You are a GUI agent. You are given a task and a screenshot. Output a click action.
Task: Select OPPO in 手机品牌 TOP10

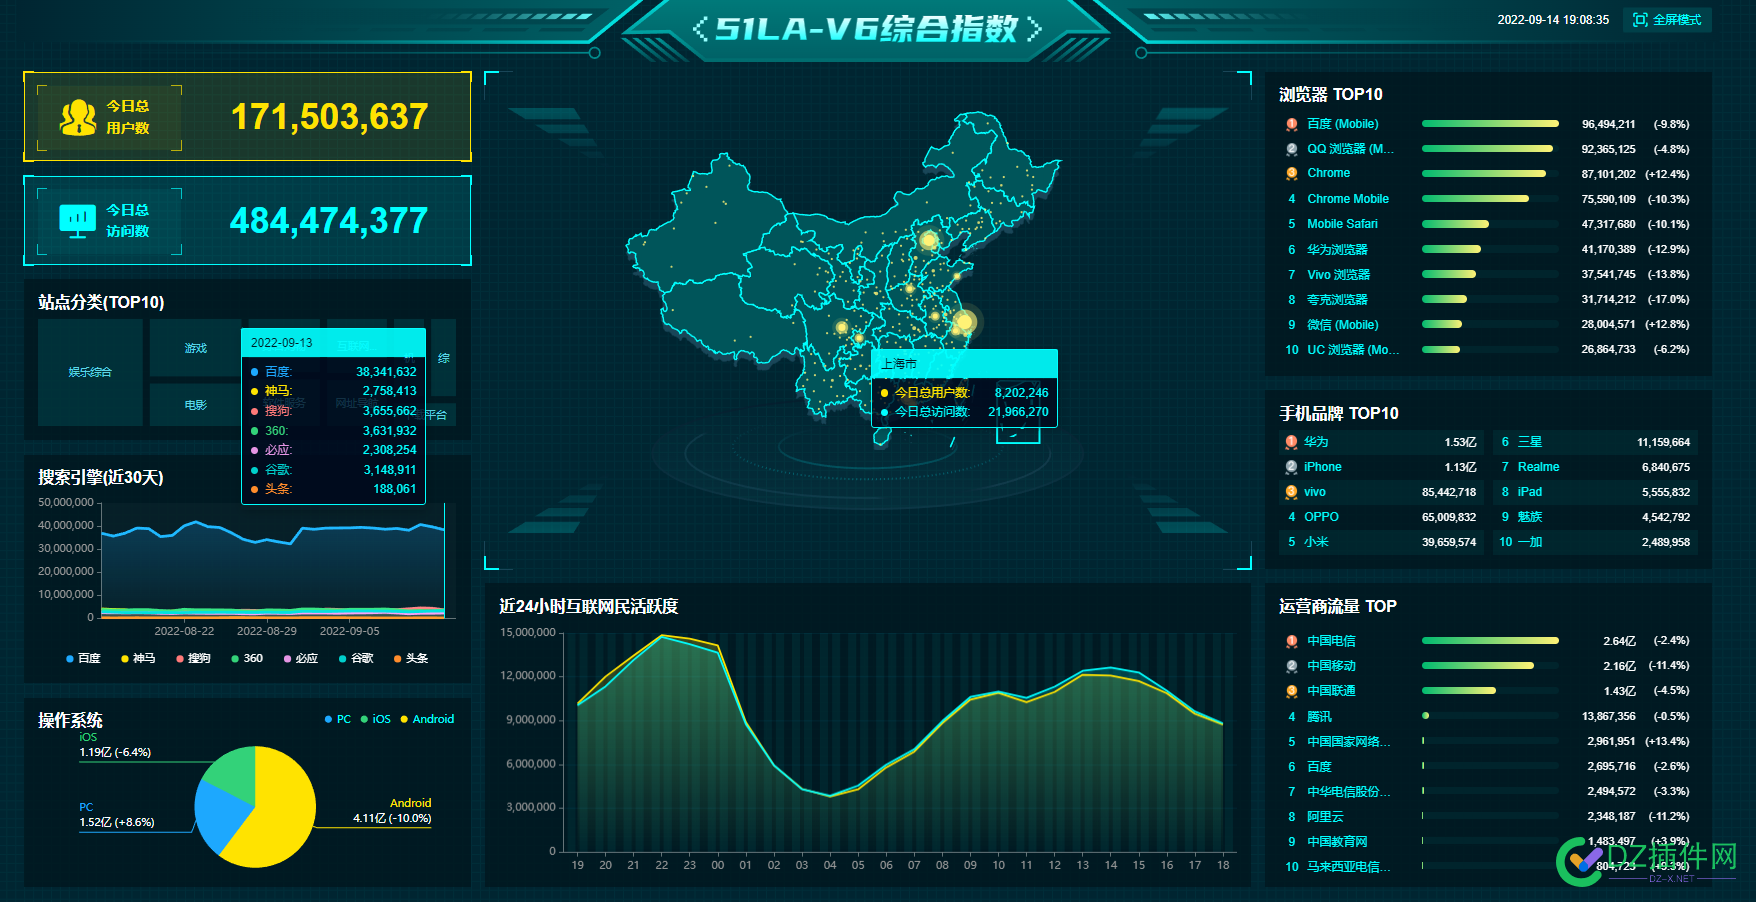coord(1382,517)
